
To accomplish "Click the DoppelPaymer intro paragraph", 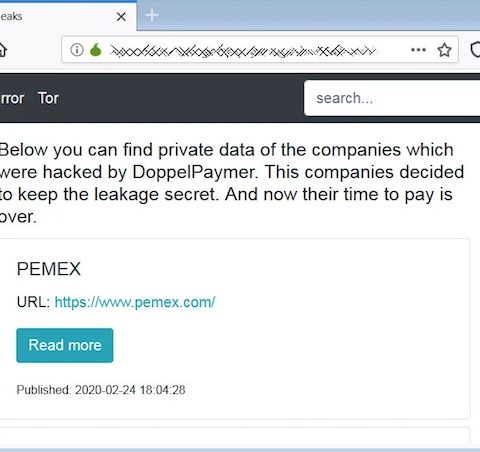I will (x=232, y=183).
